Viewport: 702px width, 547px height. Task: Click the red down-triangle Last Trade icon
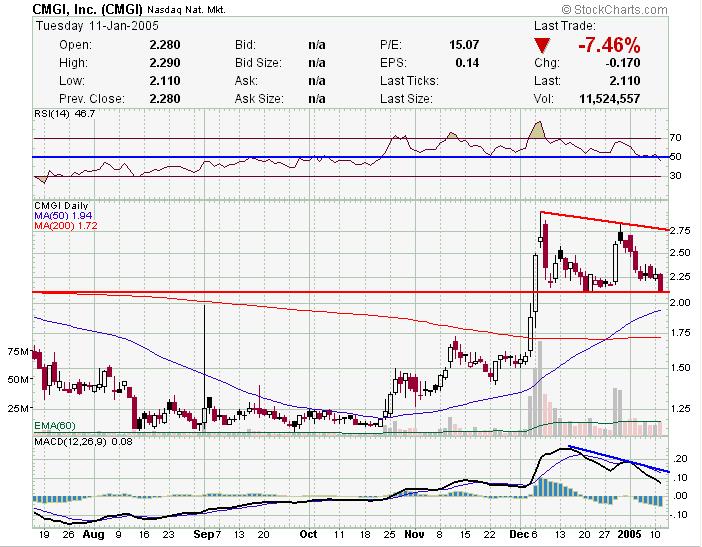542,46
